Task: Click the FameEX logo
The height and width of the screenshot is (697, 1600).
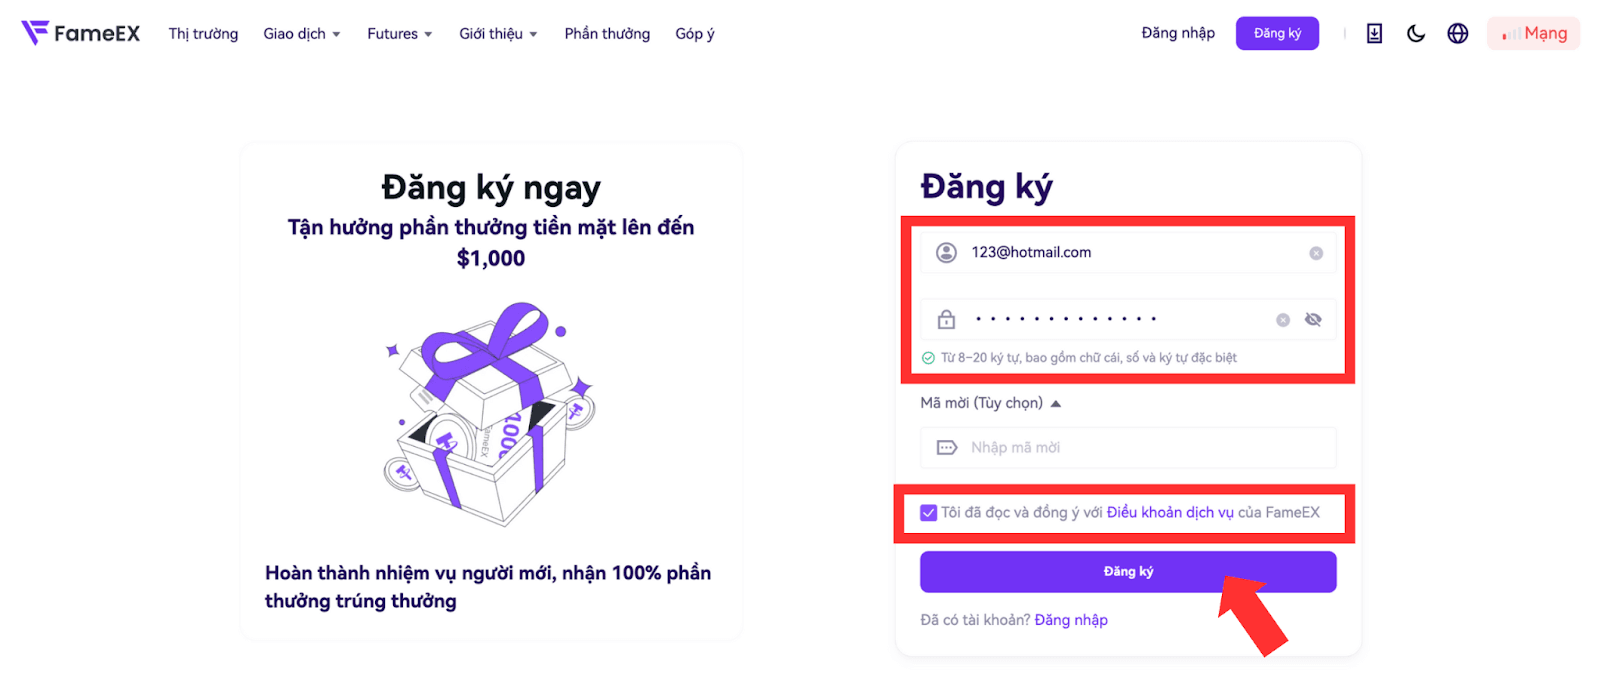Action: point(81,33)
